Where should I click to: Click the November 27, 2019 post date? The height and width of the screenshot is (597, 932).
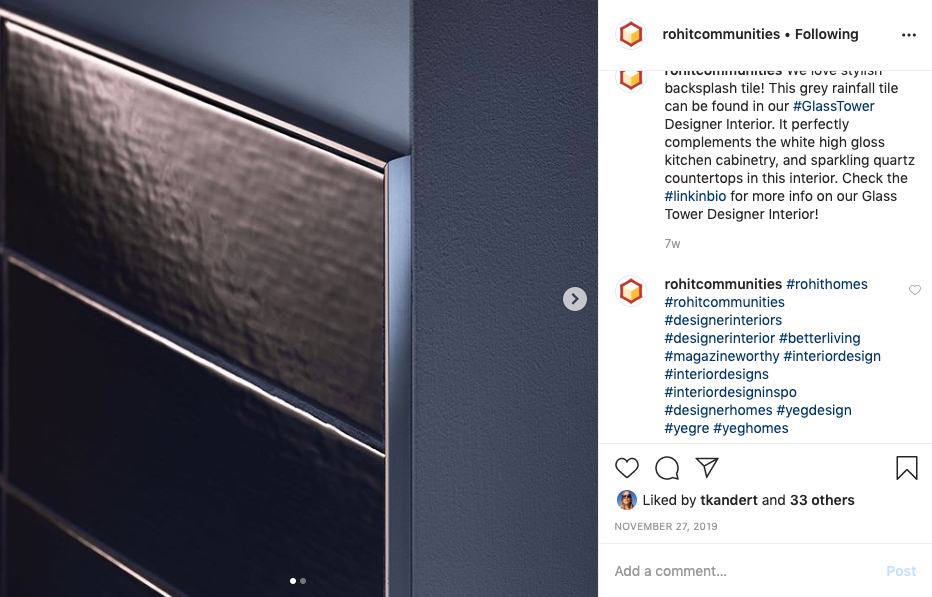(x=666, y=526)
